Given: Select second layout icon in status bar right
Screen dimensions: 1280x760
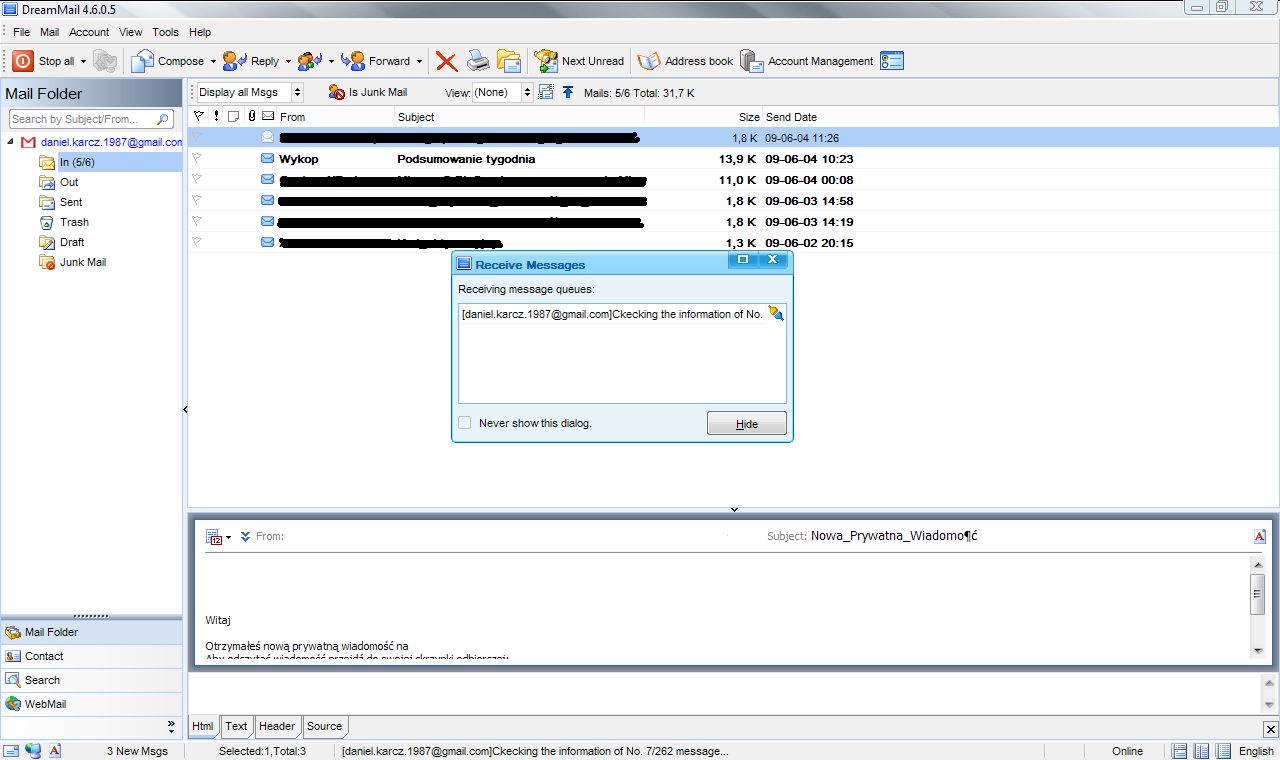Looking at the screenshot, I should 1202,751.
